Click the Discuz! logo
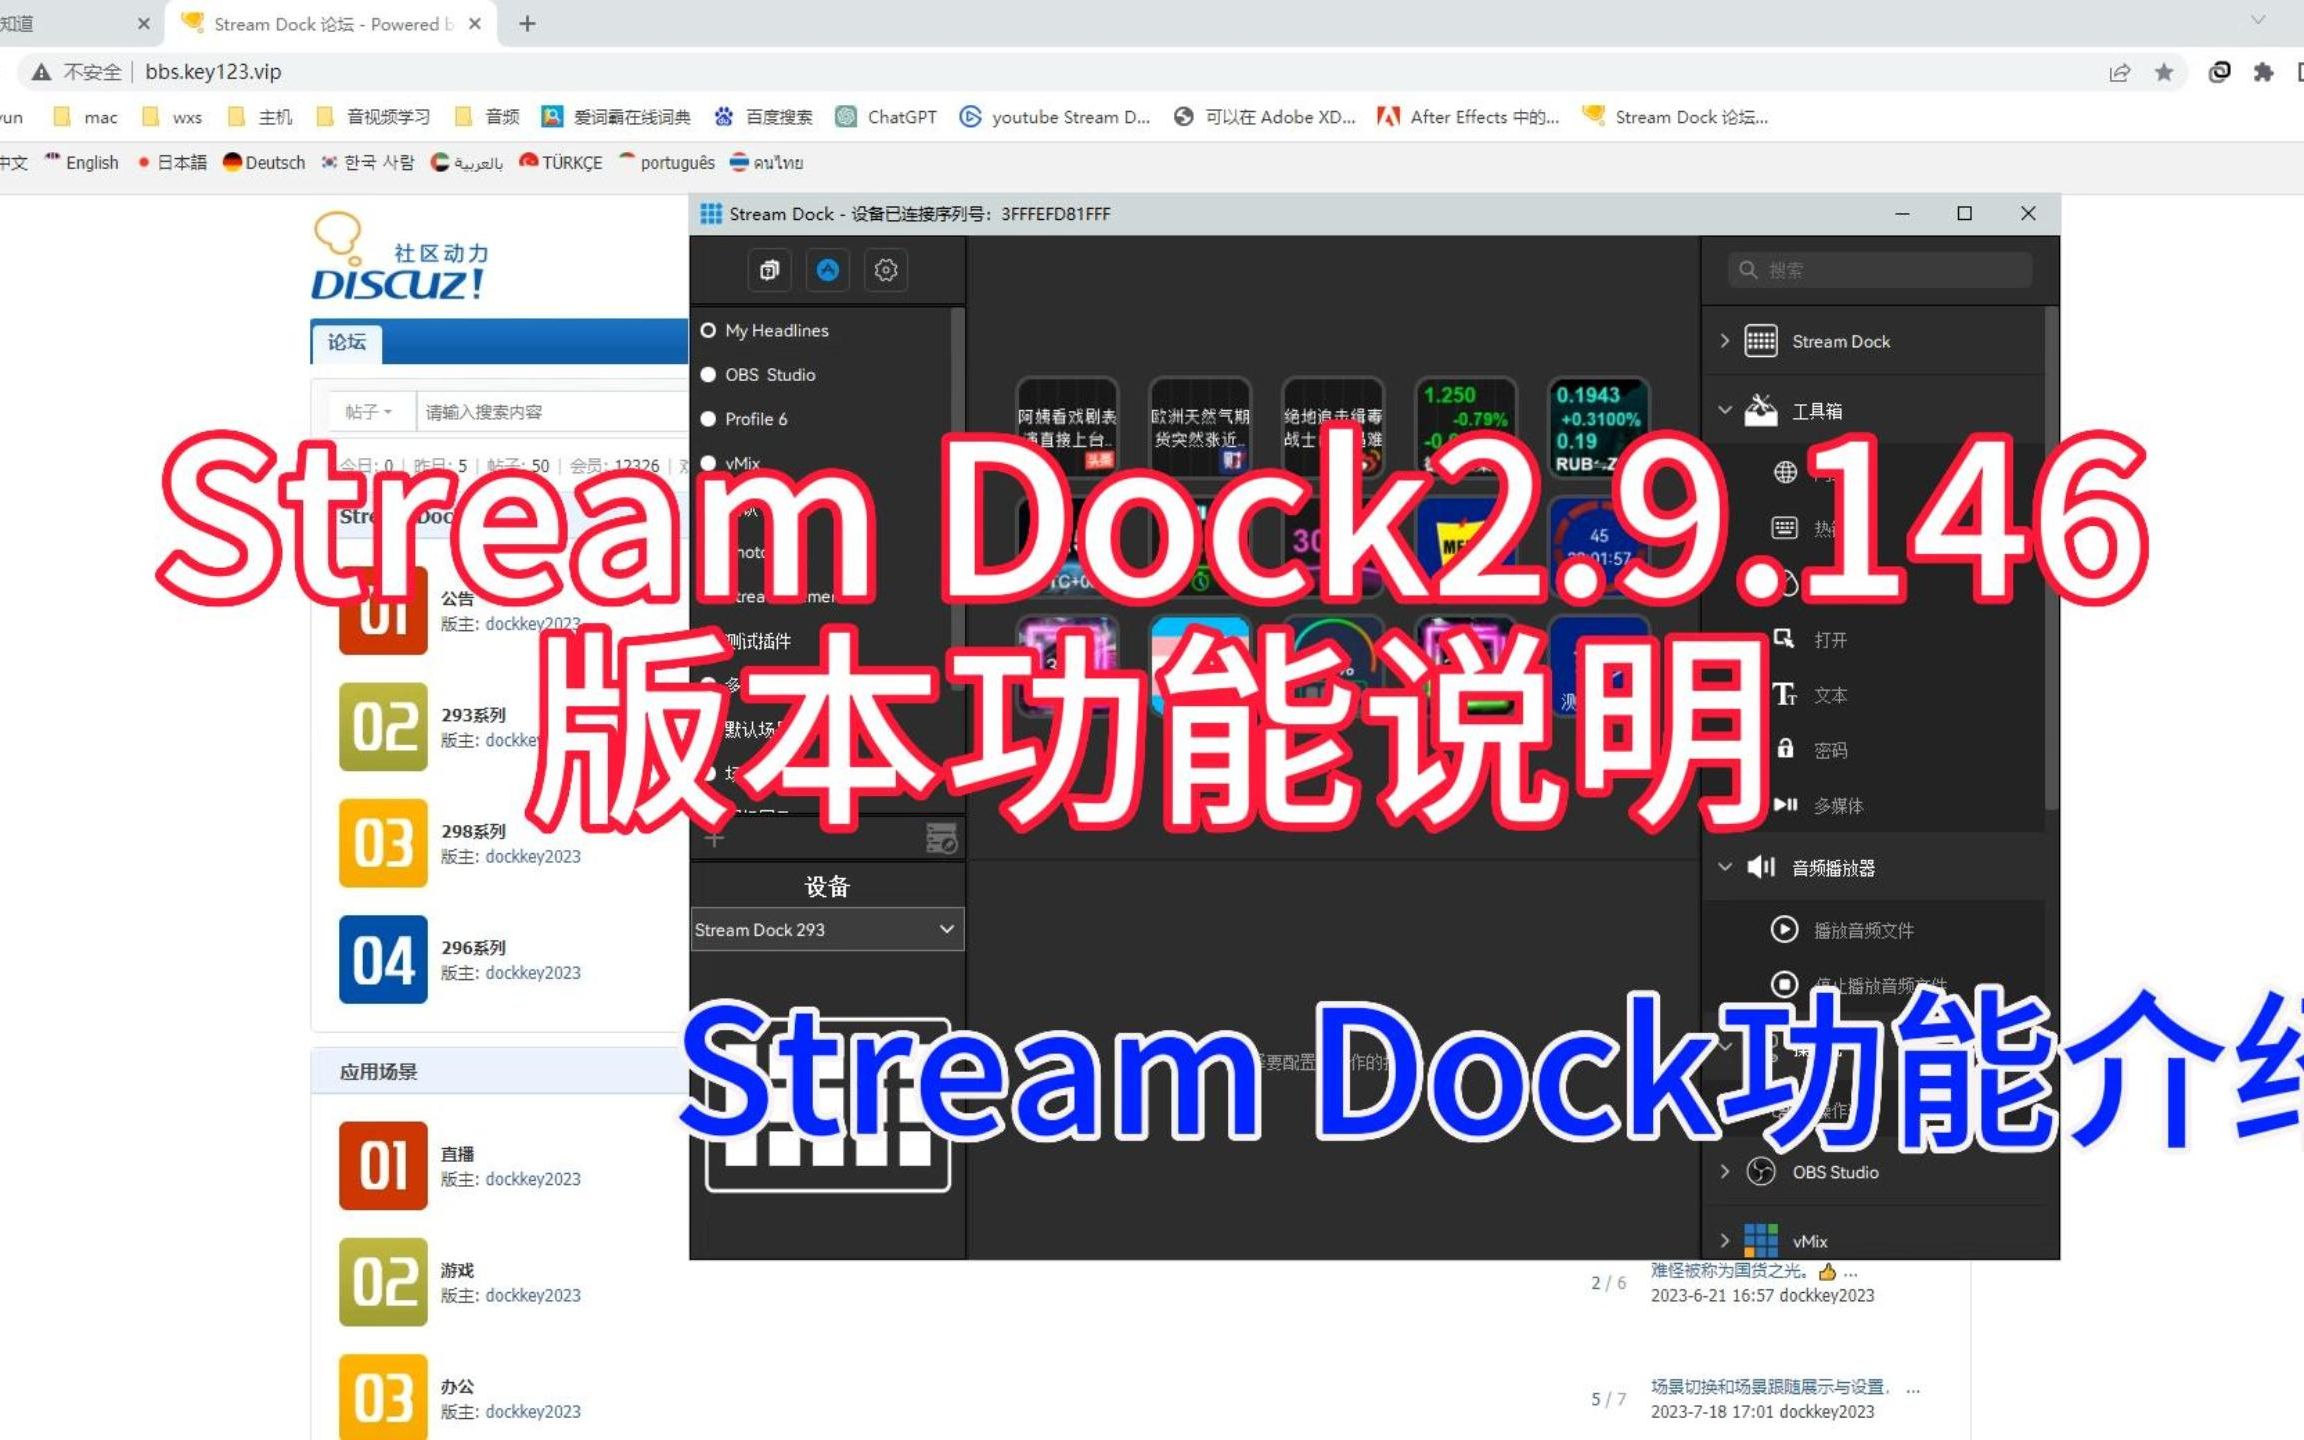Viewport: 2304px width, 1440px height. point(400,257)
